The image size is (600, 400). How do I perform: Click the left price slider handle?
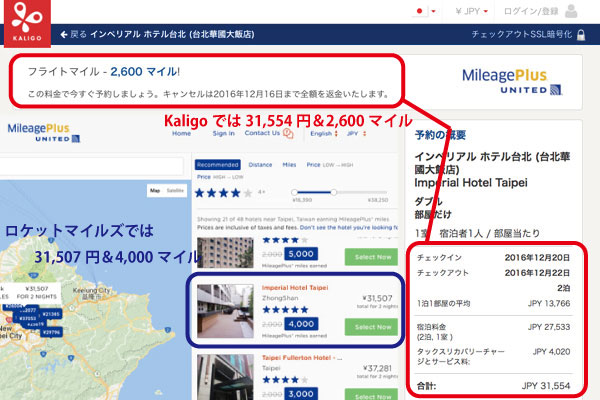(294, 192)
